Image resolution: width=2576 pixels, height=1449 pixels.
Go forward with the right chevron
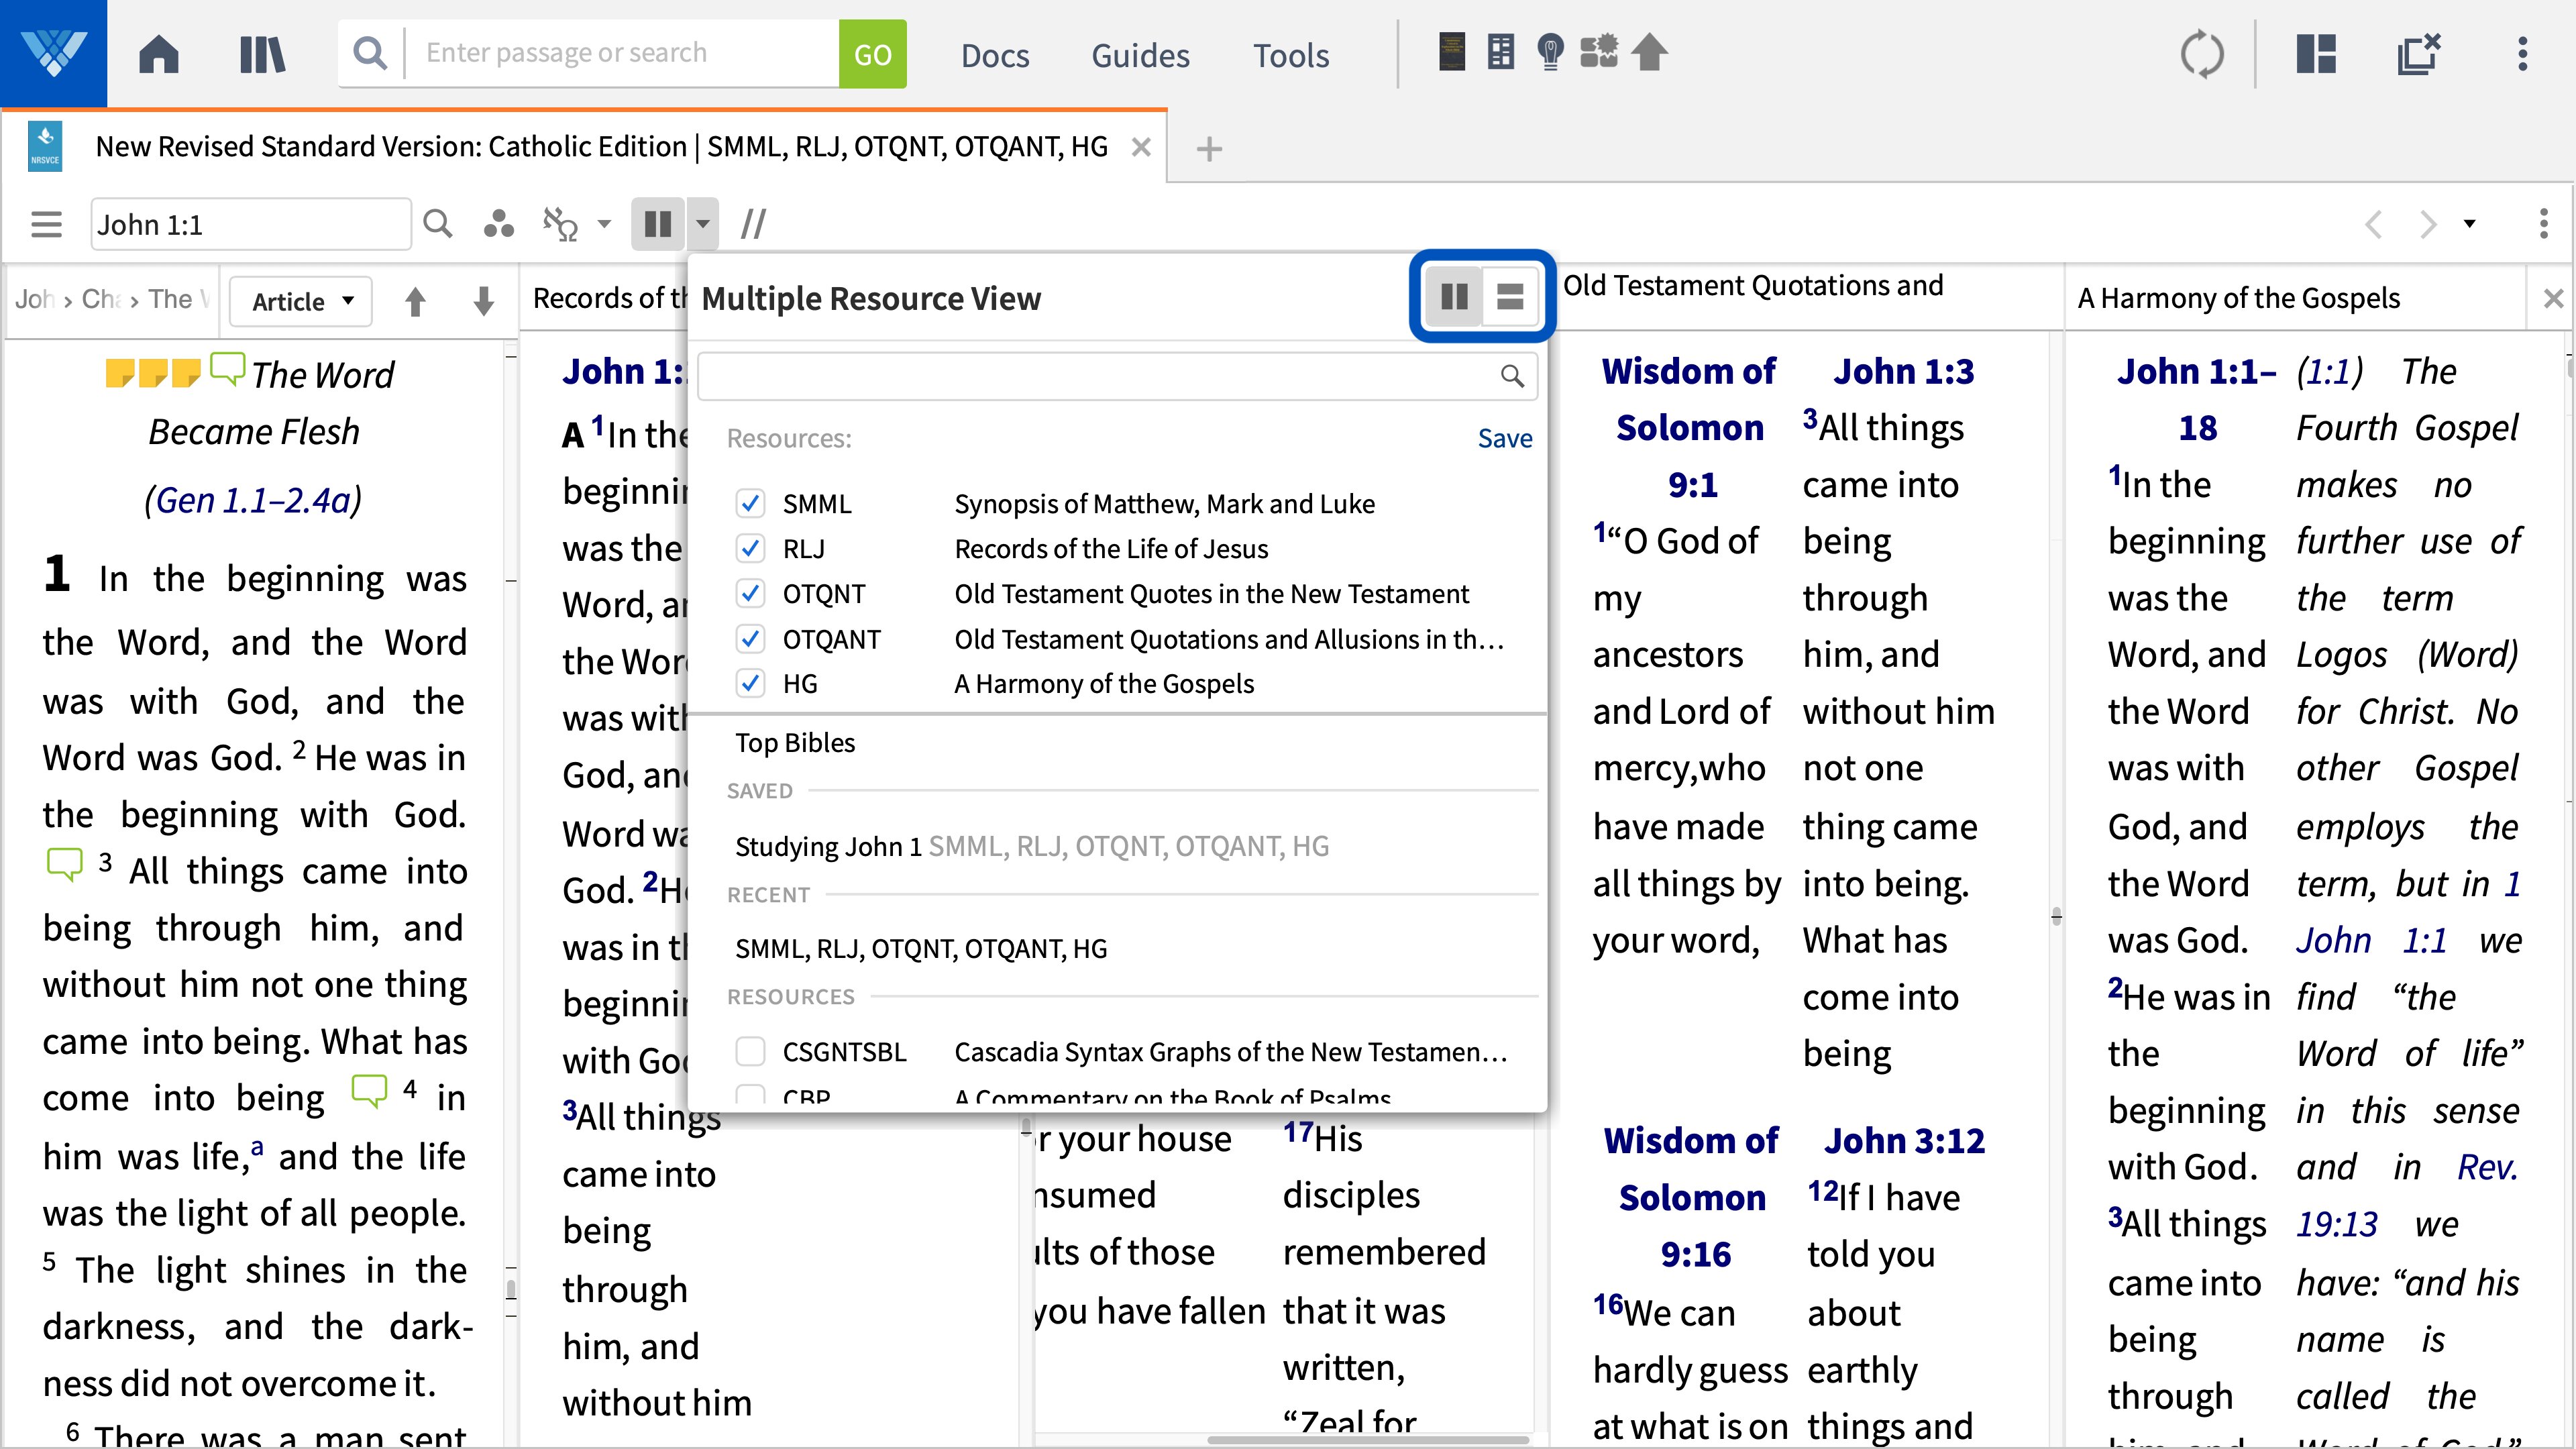click(2427, 224)
